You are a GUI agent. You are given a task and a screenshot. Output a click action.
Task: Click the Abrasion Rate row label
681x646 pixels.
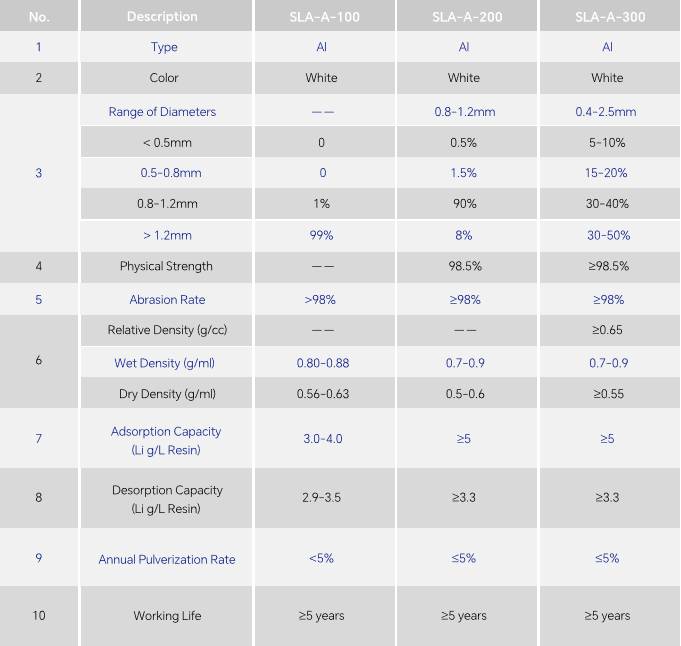pyautogui.click(x=167, y=300)
